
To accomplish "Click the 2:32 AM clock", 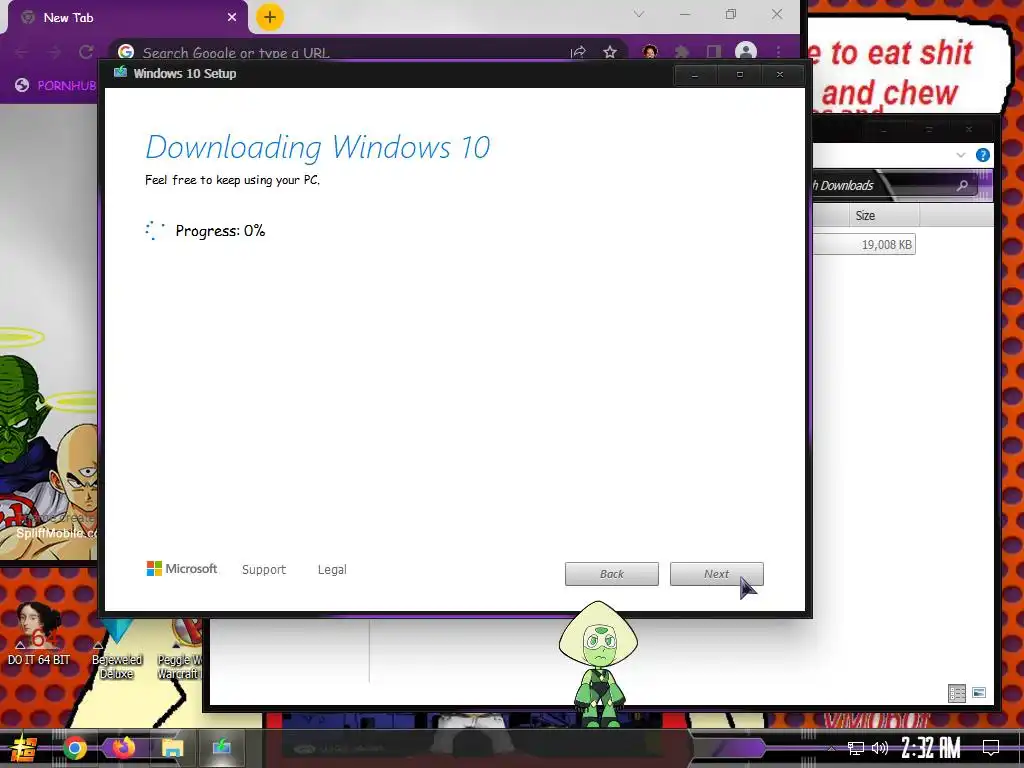I will pyautogui.click(x=931, y=748).
